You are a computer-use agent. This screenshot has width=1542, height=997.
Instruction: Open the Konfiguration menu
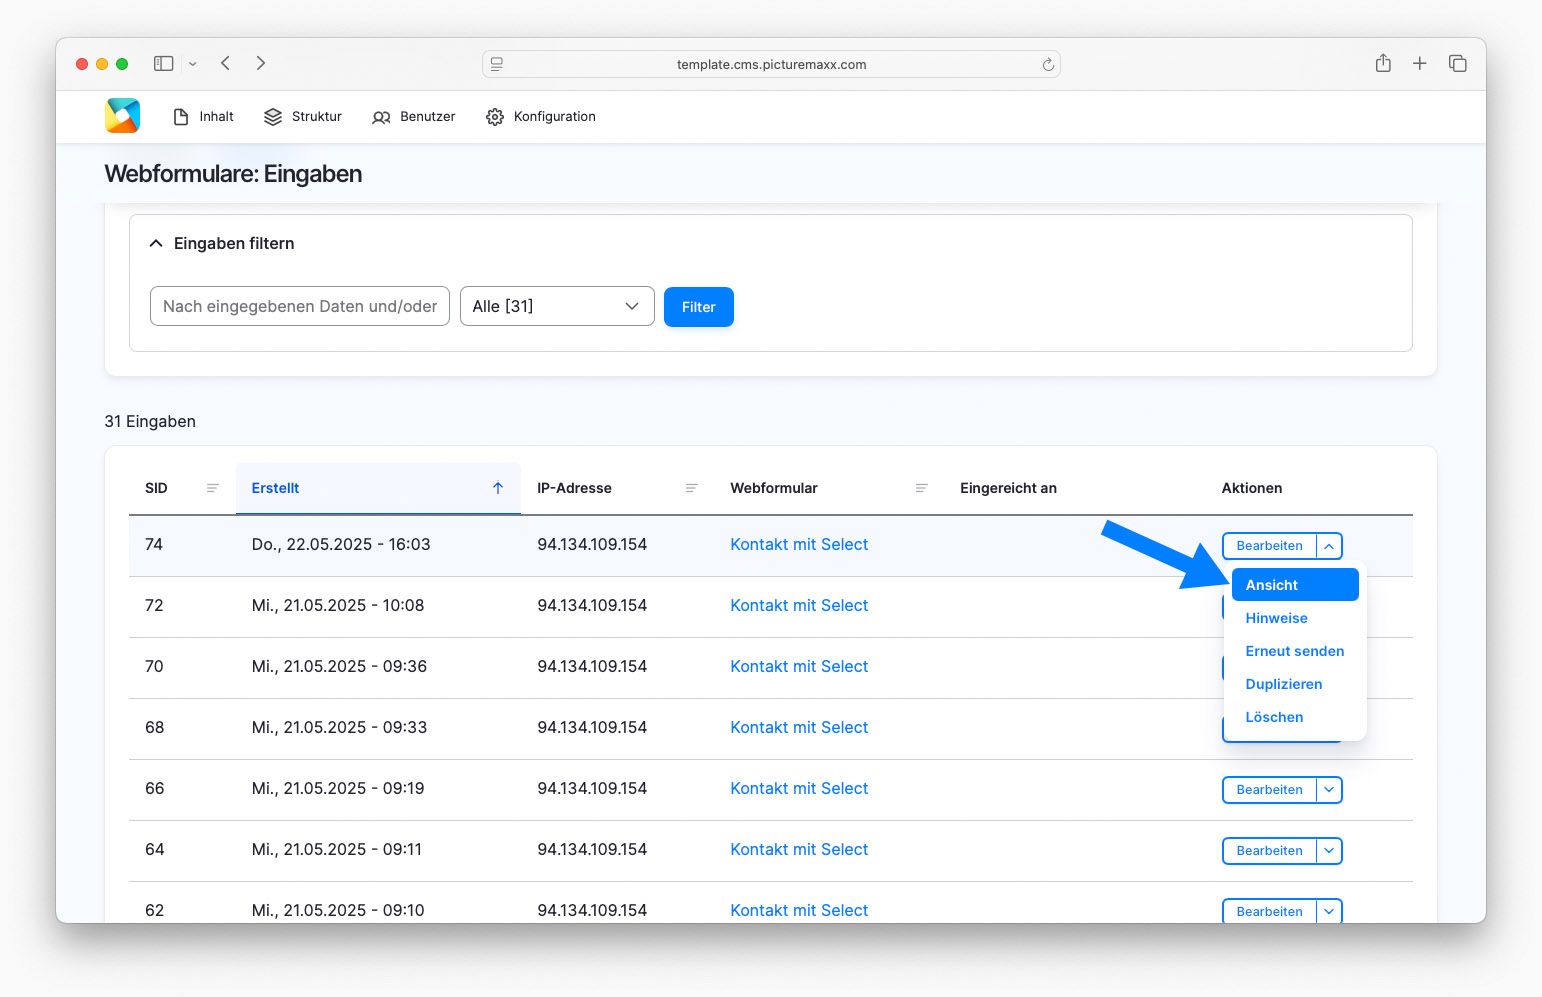click(x=541, y=116)
